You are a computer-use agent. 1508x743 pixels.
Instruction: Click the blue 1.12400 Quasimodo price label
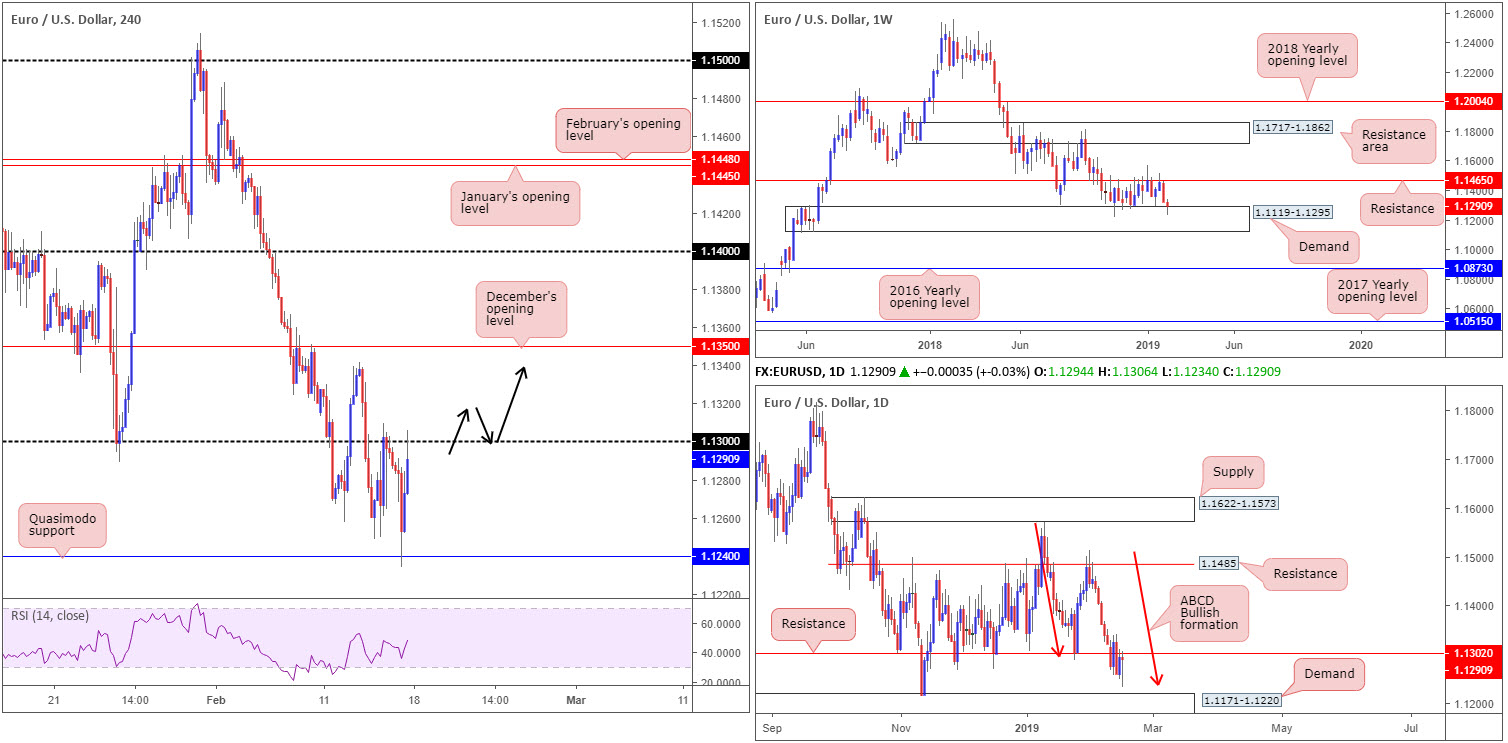(722, 557)
